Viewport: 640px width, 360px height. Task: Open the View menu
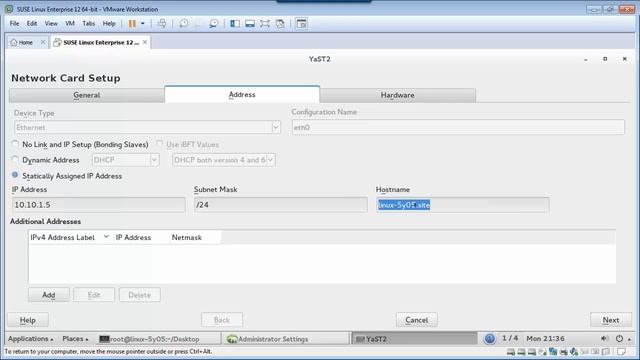[x=51, y=24]
